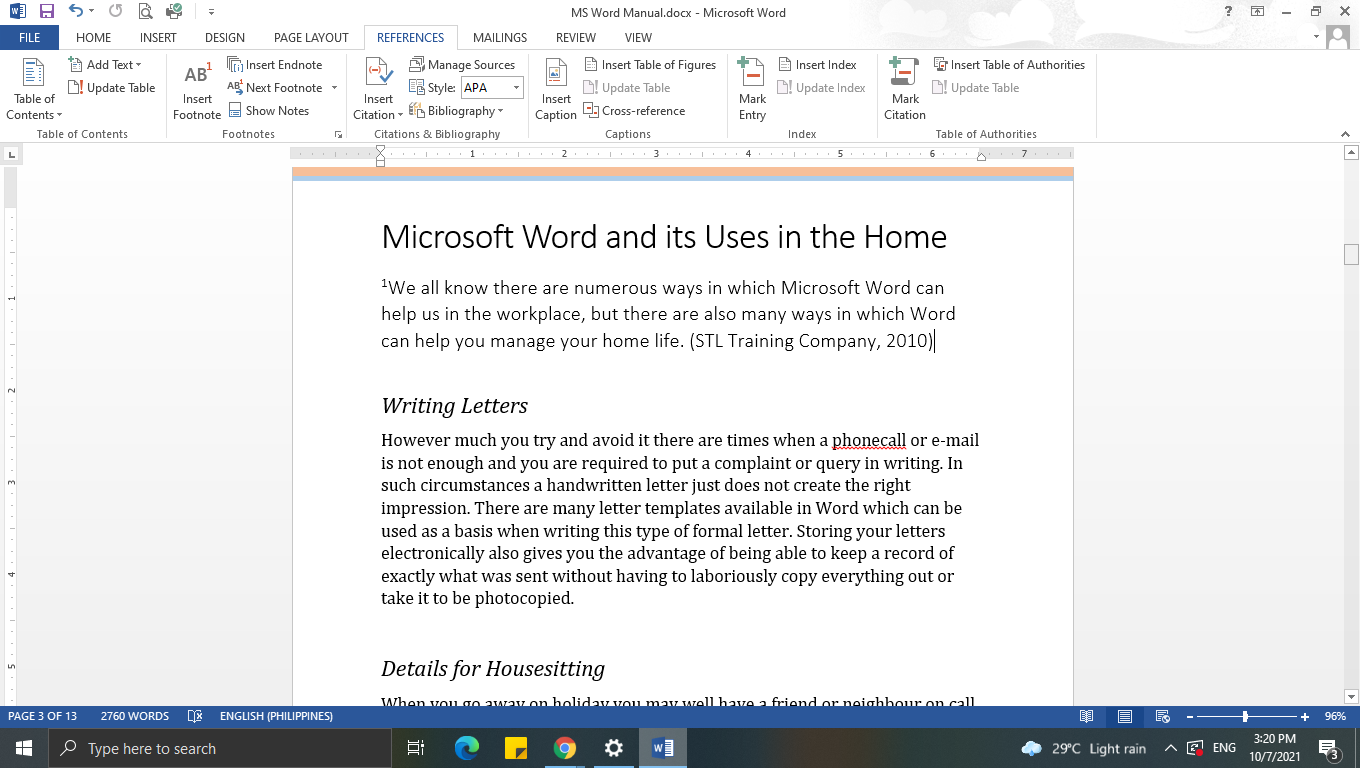The height and width of the screenshot is (768, 1360).
Task: Undo the last action
Action: [75, 12]
